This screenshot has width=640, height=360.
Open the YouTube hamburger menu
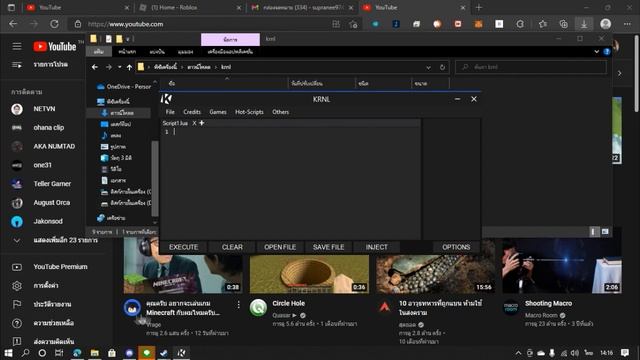click(x=17, y=46)
